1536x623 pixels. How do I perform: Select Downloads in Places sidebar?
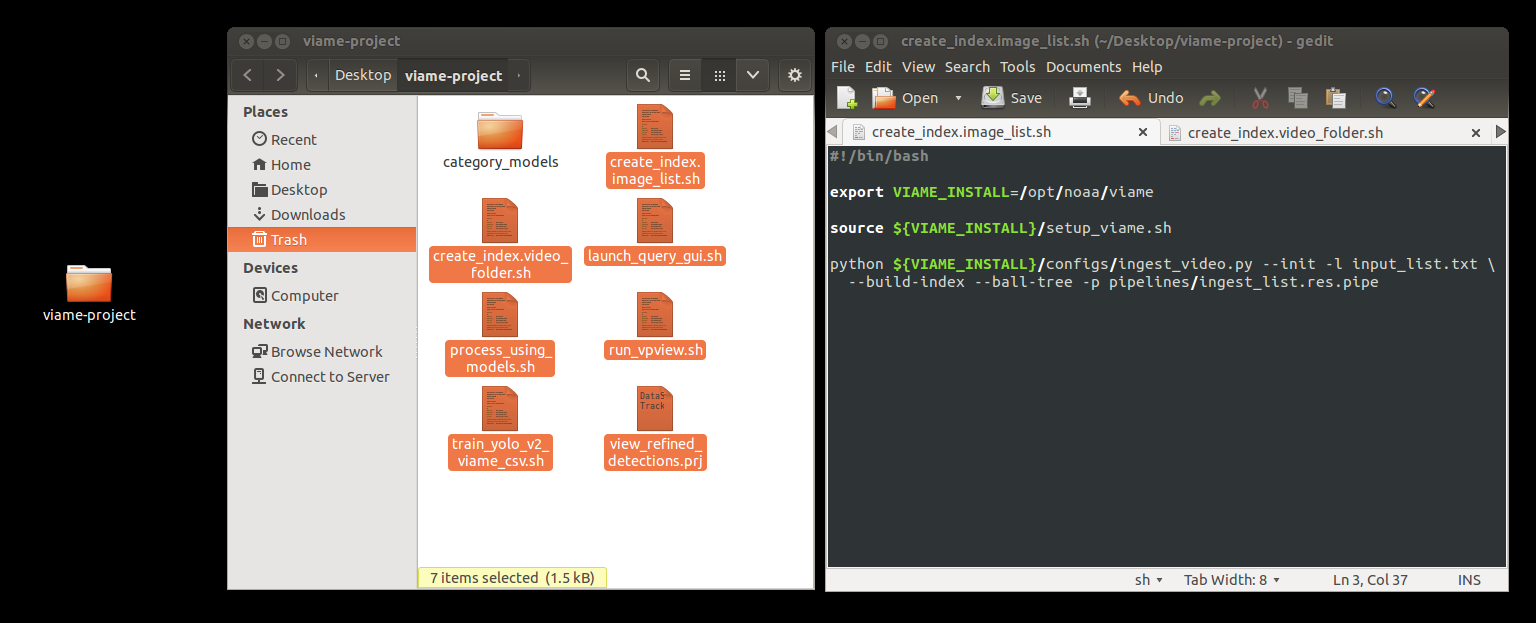321,215
